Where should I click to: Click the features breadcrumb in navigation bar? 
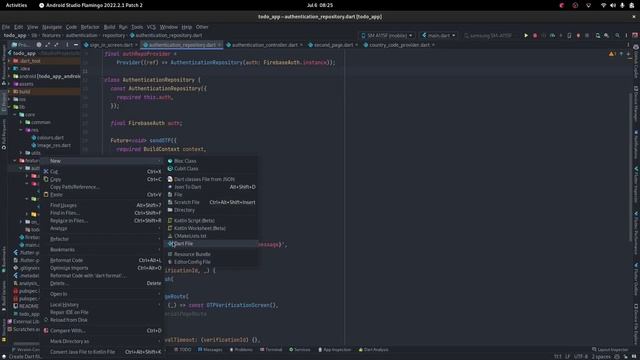pos(51,36)
